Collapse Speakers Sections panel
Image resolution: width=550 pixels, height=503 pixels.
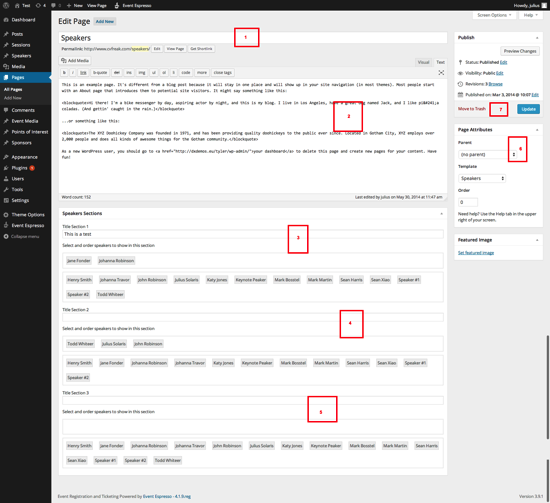point(441,213)
